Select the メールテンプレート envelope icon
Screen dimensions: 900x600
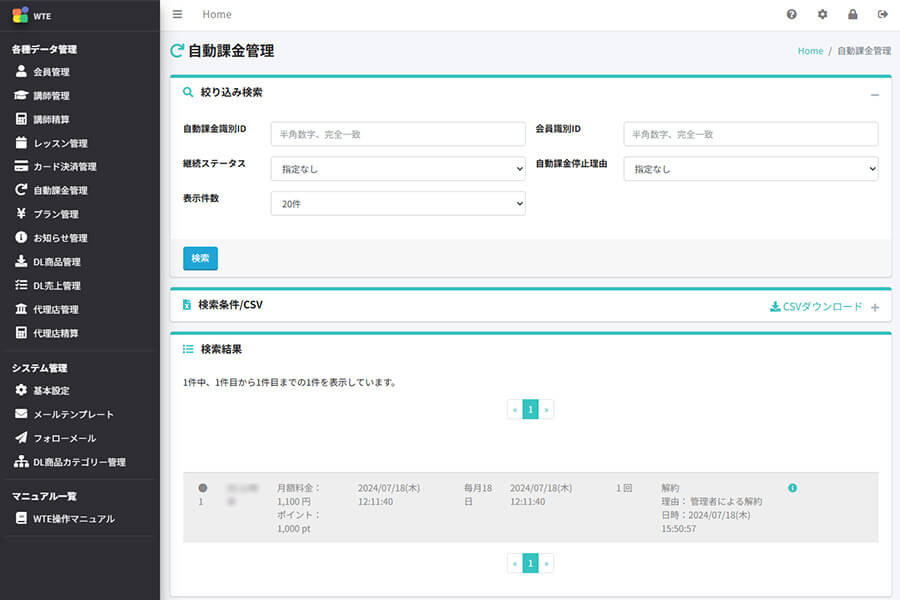pyautogui.click(x=22, y=414)
